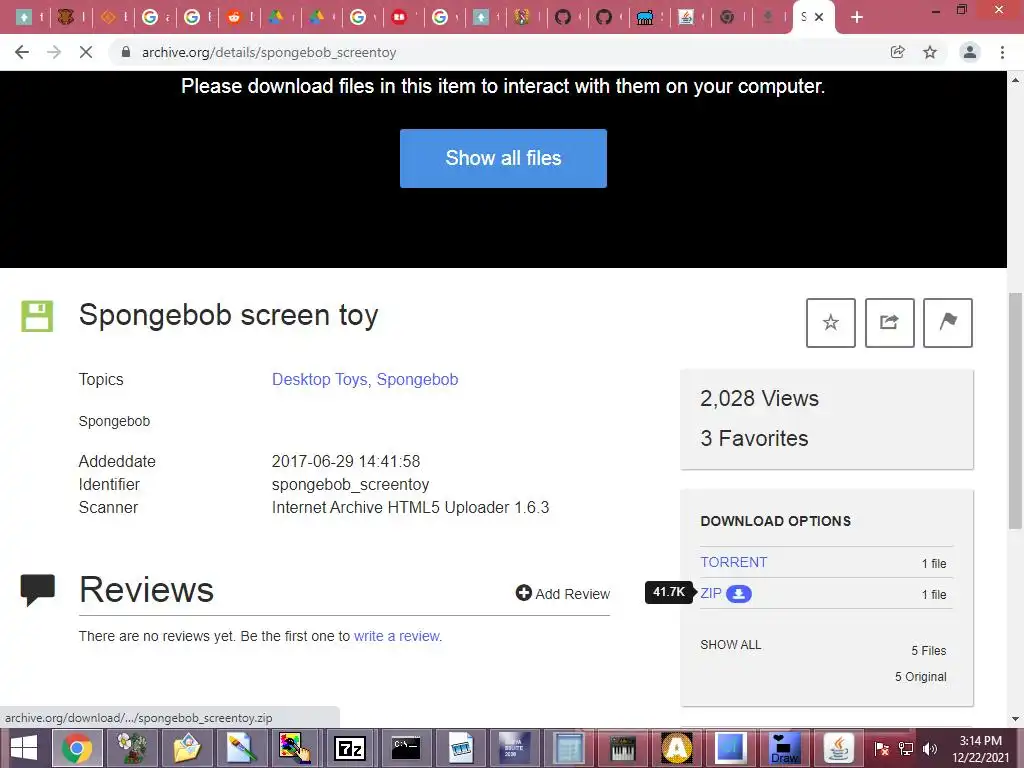Open the Spongebob topic link
1024x768 pixels.
point(417,379)
